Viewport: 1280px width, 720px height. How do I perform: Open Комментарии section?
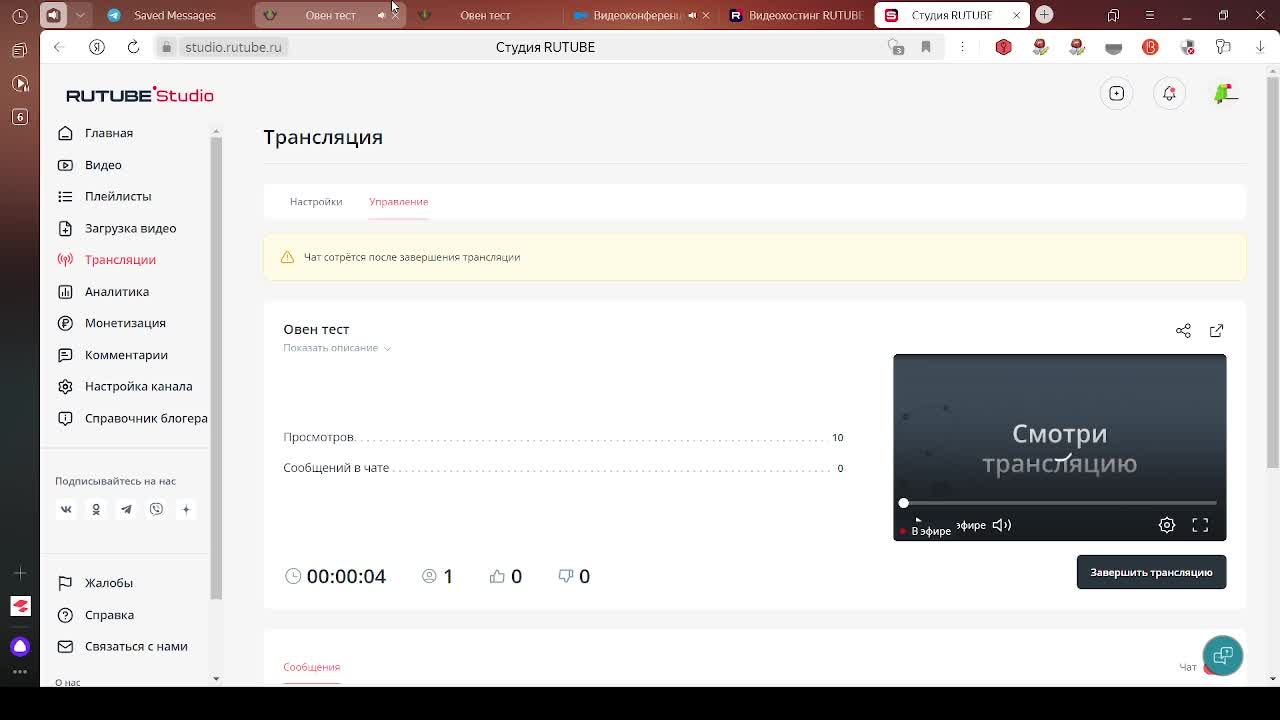[x=126, y=355]
